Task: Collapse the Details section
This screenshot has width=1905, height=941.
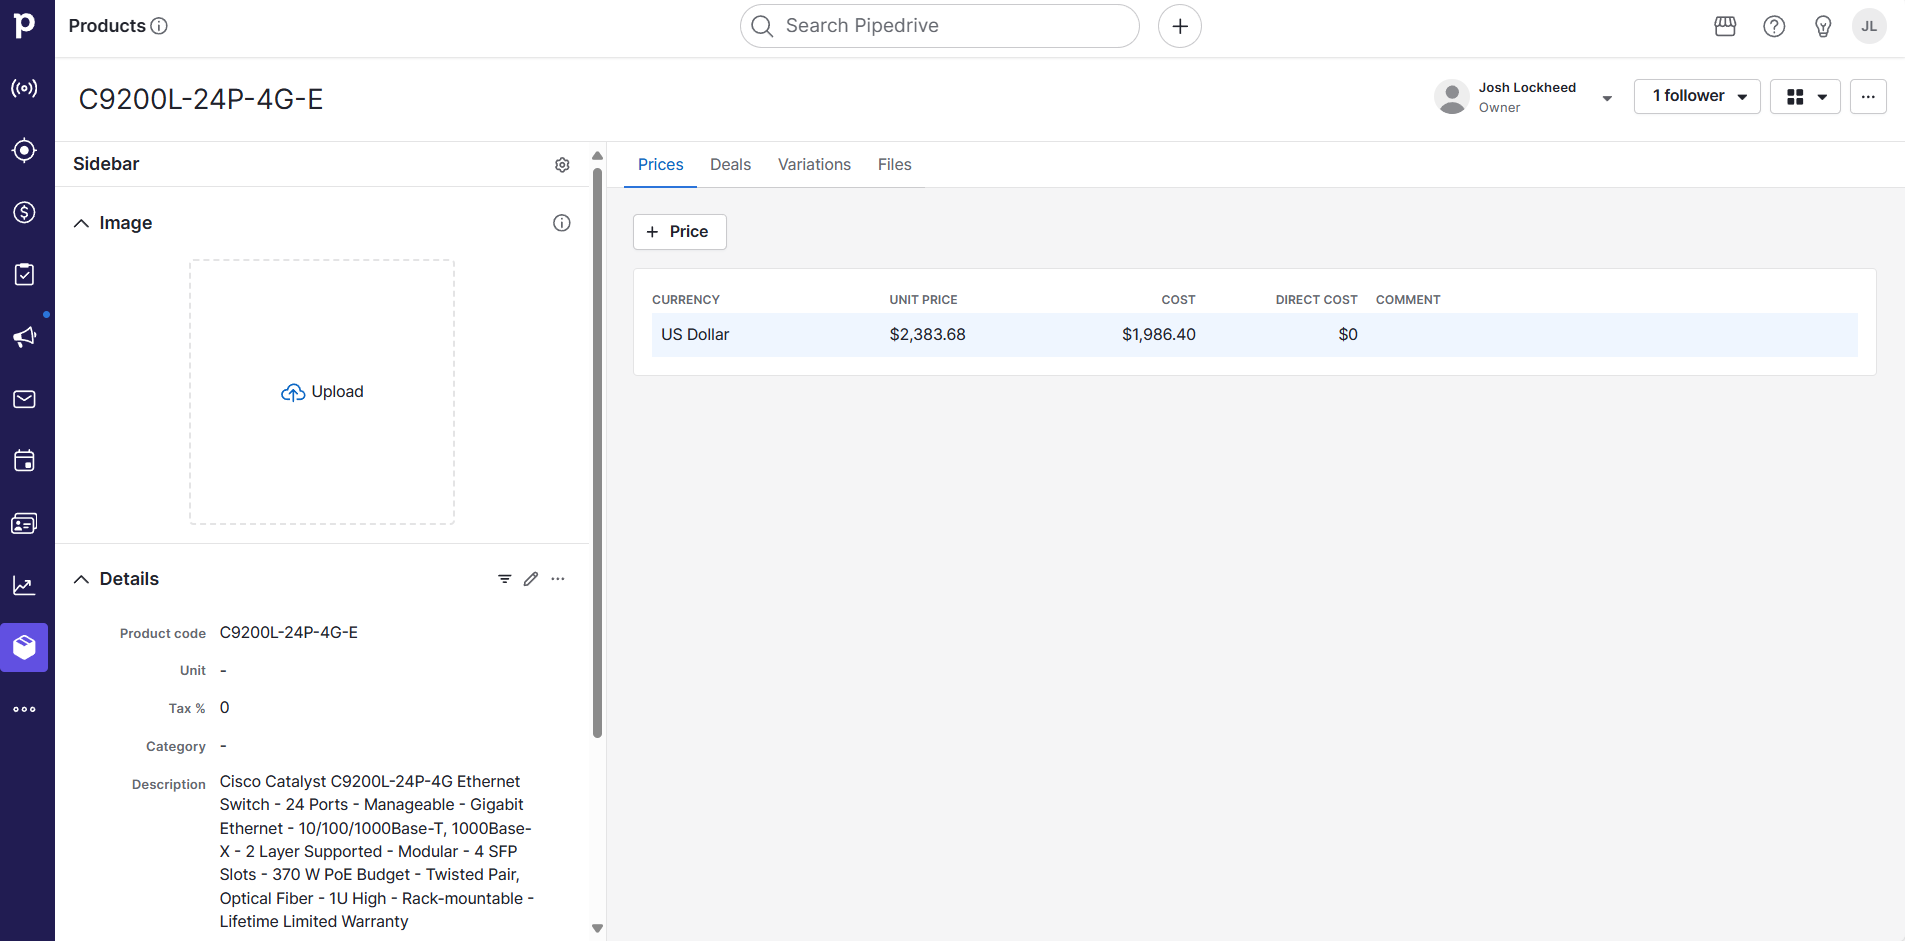Action: 81,578
